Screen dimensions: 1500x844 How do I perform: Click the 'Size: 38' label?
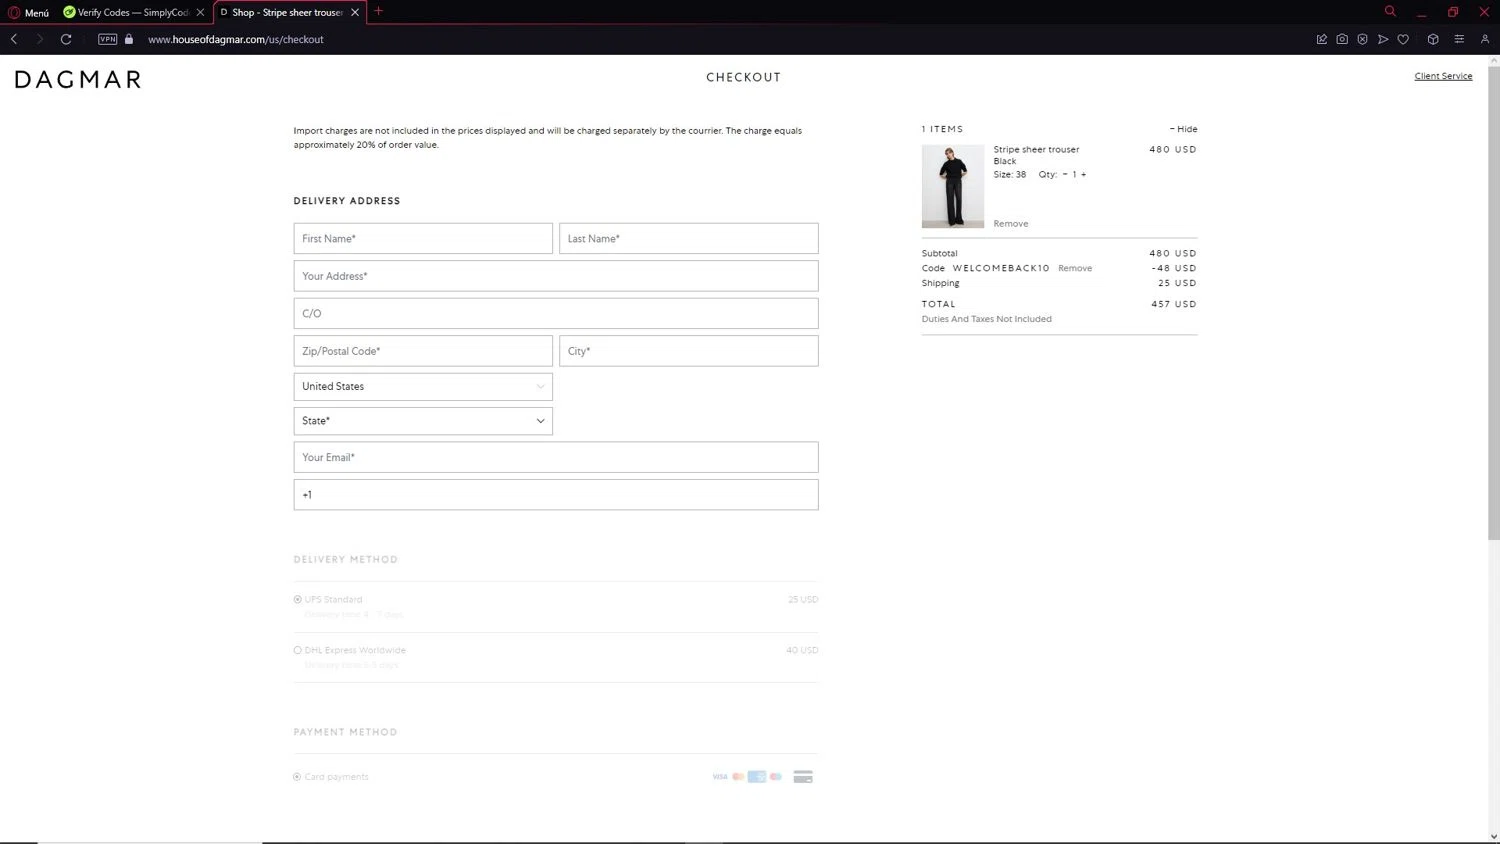click(x=1010, y=174)
